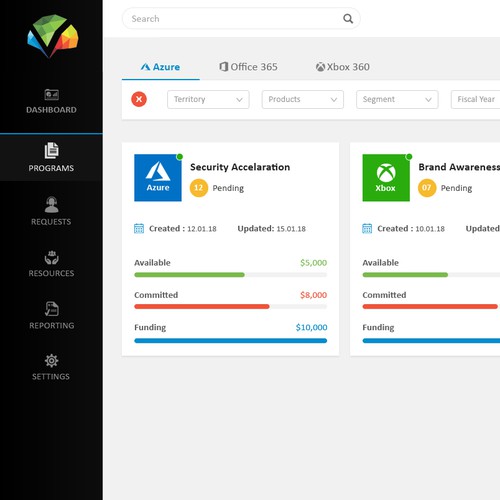Click the $10,000 funding amount

coord(311,327)
